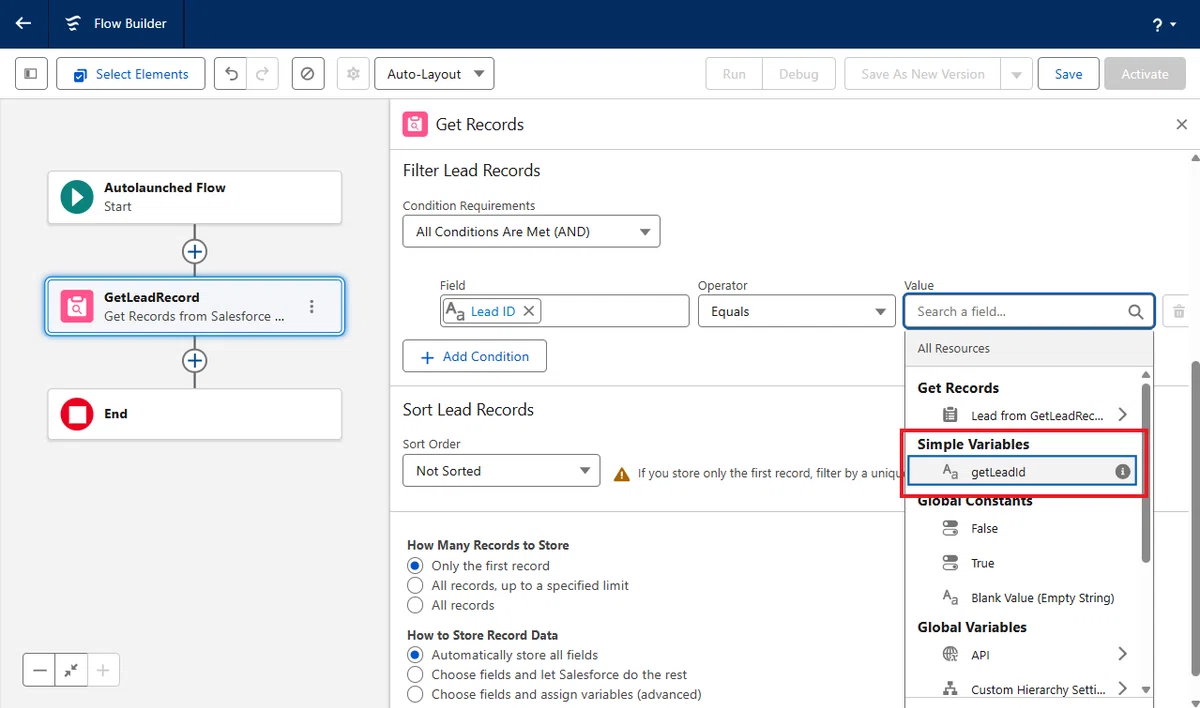This screenshot has height=708, width=1200.
Task: Click the Save button
Action: (x=1068, y=74)
